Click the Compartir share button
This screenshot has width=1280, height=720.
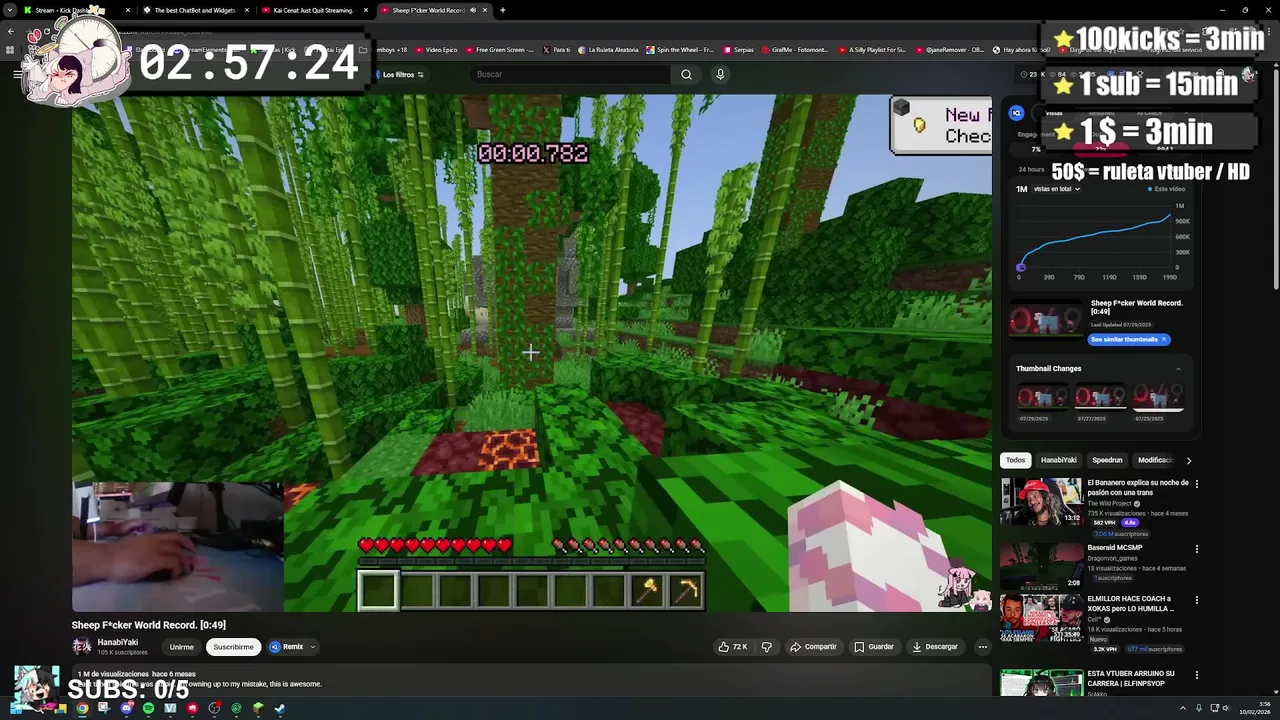pos(813,647)
